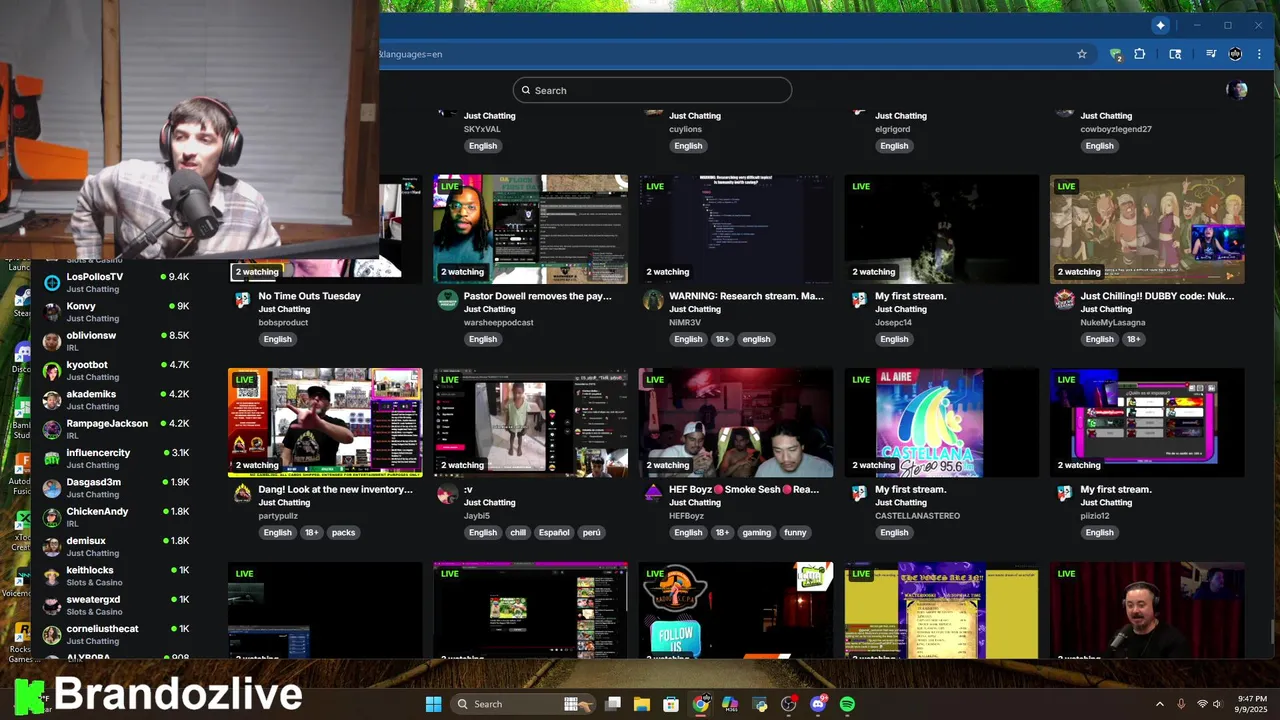1280x720 pixels.
Task: Click influencercity avatar in sidebar
Action: [52, 458]
